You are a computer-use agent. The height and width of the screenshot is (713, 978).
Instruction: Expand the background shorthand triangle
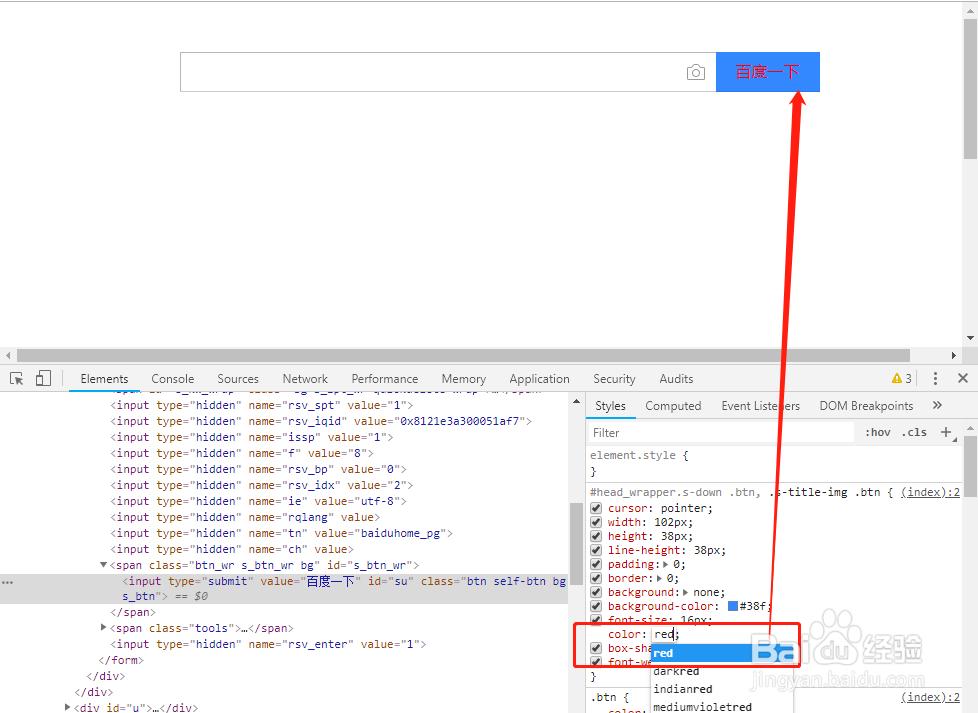click(x=685, y=592)
